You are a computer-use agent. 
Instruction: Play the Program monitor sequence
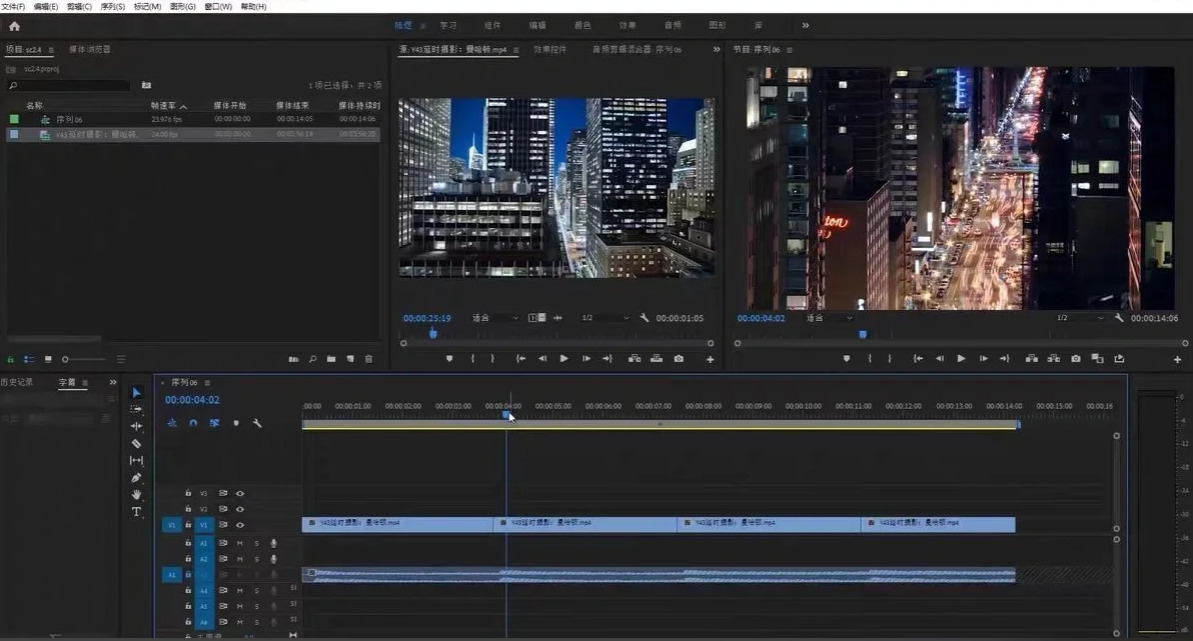pyautogui.click(x=961, y=359)
